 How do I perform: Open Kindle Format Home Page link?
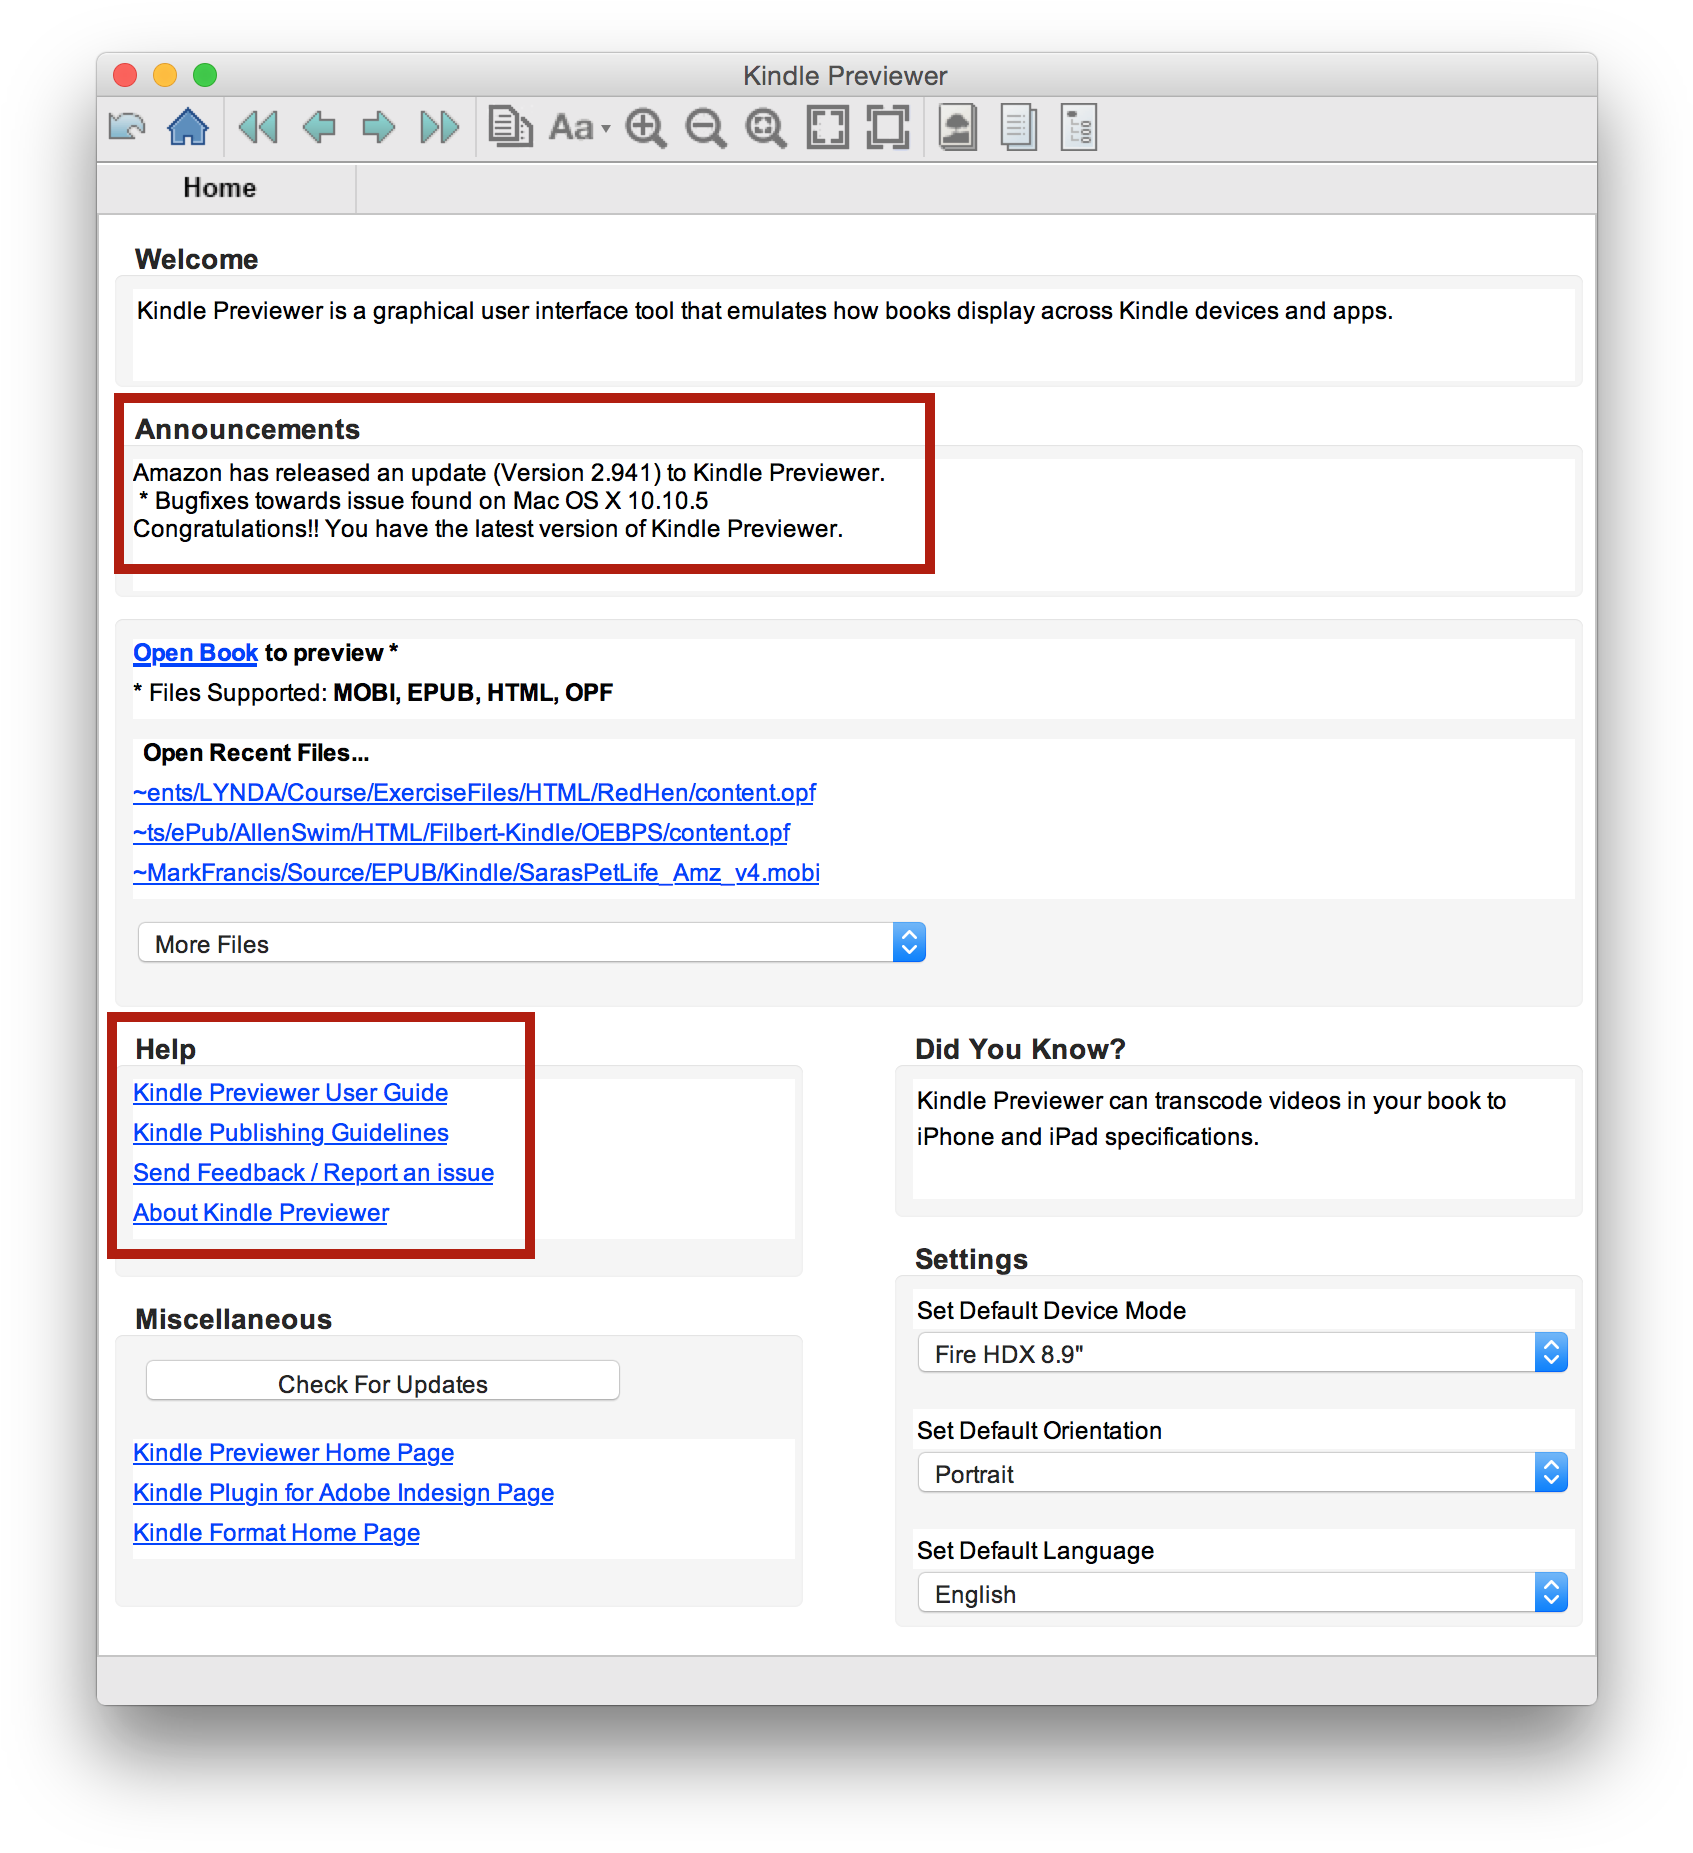276,1533
